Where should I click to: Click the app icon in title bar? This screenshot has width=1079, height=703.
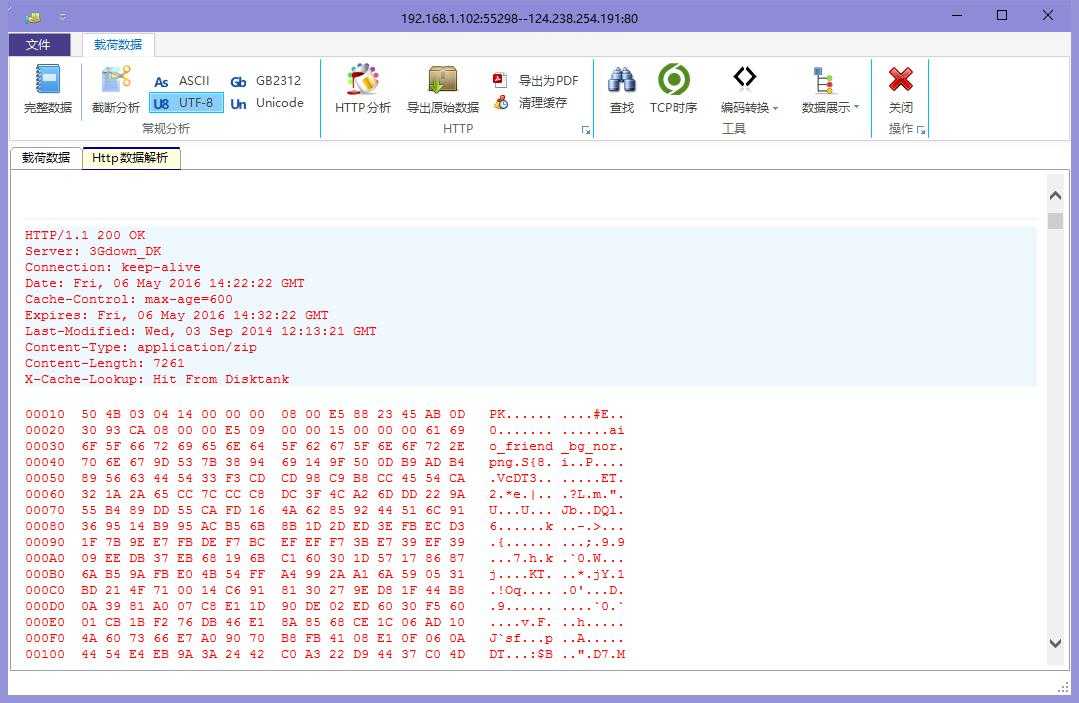(x=32, y=17)
